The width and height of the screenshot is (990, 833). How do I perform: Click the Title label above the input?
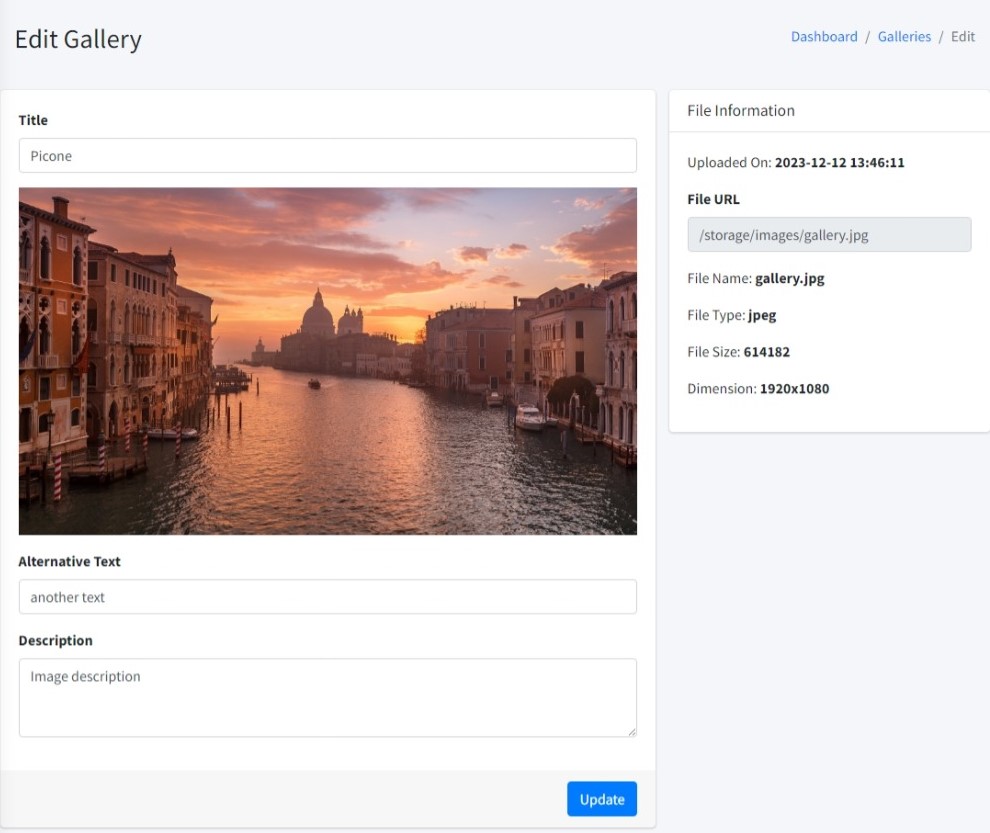[x=33, y=120]
